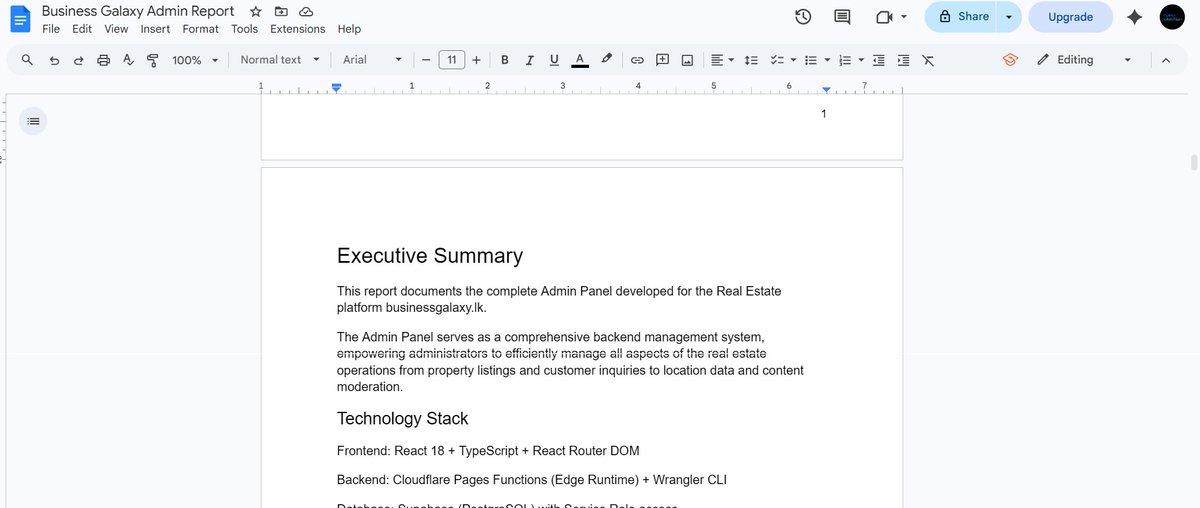
Task: Open the Extensions menu
Action: pos(297,29)
